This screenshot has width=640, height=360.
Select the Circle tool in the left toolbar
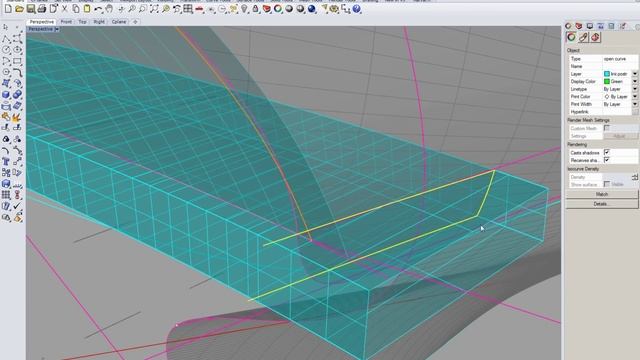point(6,49)
